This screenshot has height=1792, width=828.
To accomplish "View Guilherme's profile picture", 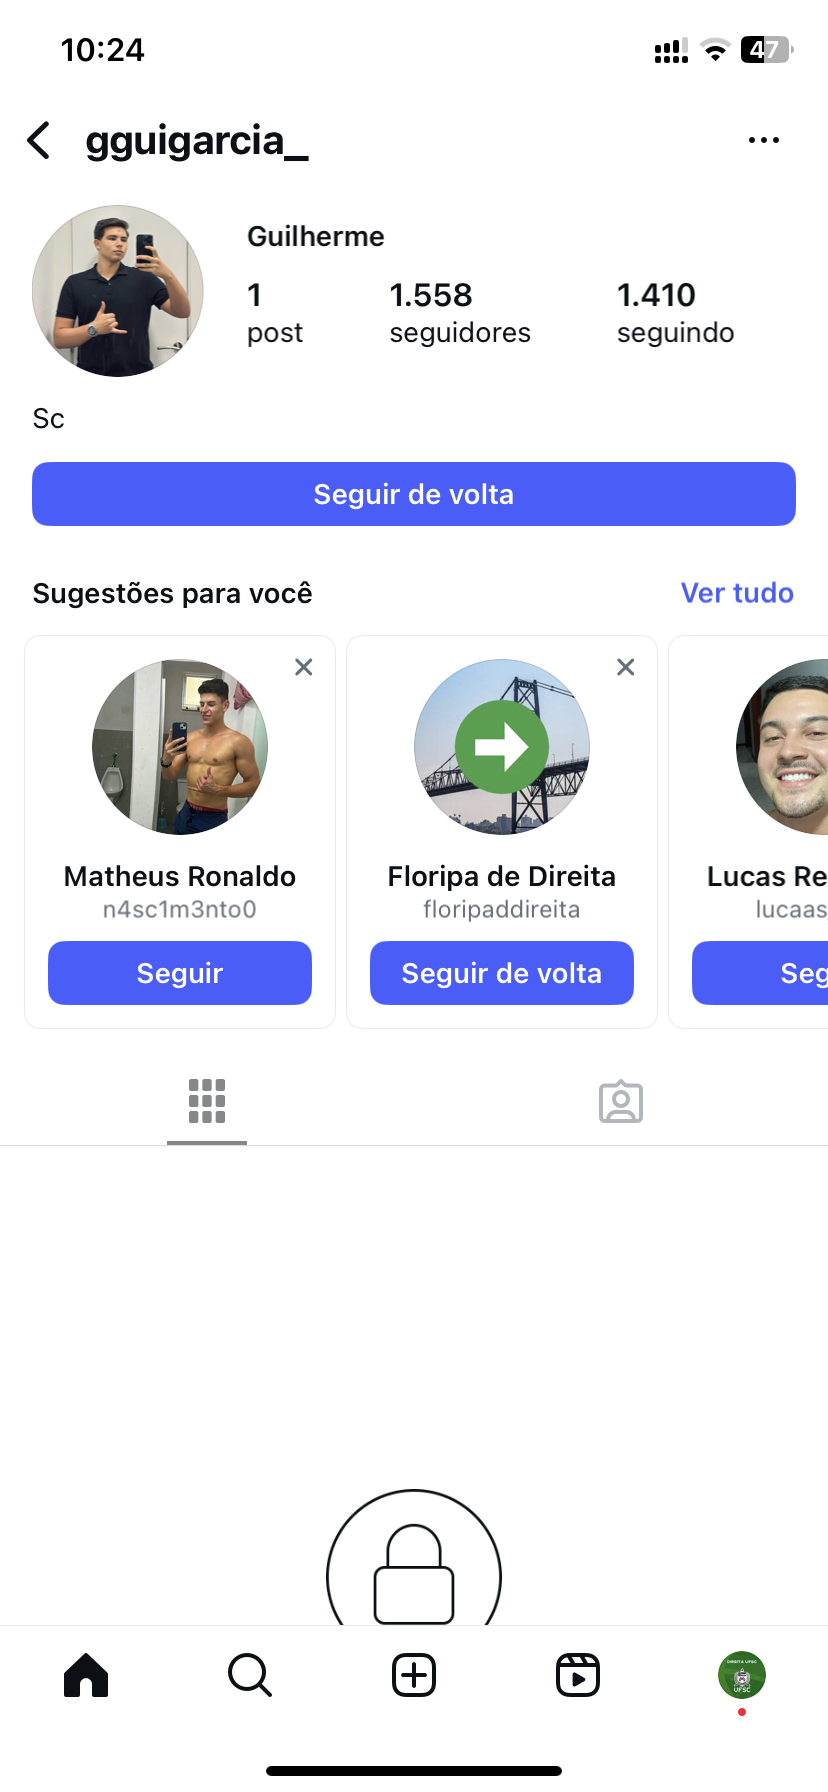I will [118, 291].
